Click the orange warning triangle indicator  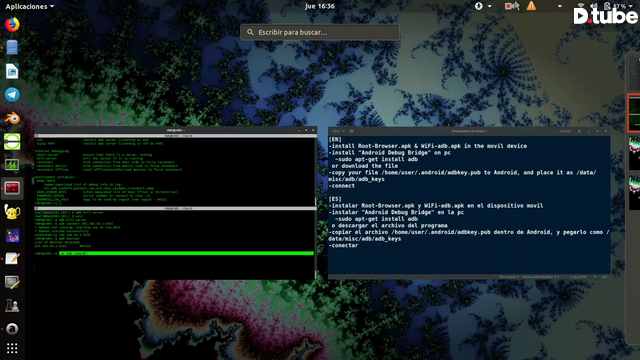point(531,6)
